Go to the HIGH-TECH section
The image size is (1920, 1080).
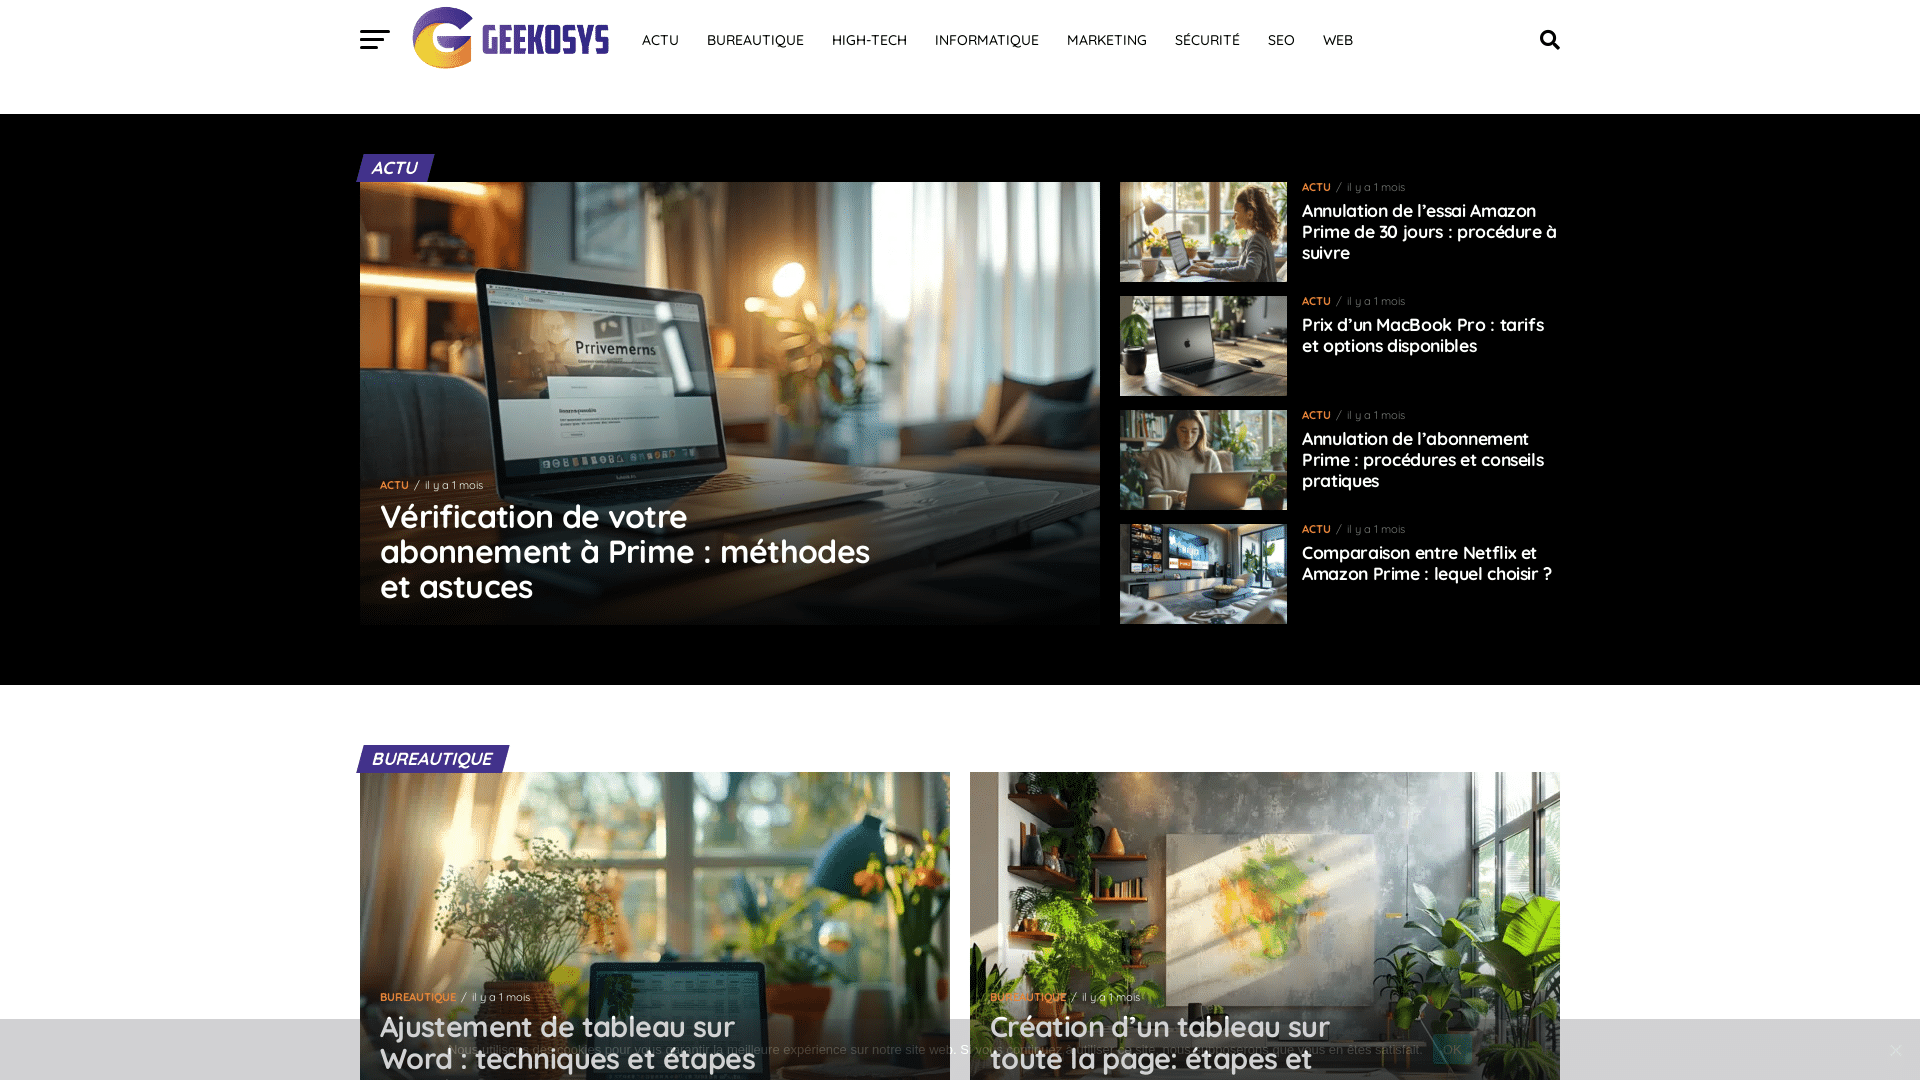pos(869,40)
